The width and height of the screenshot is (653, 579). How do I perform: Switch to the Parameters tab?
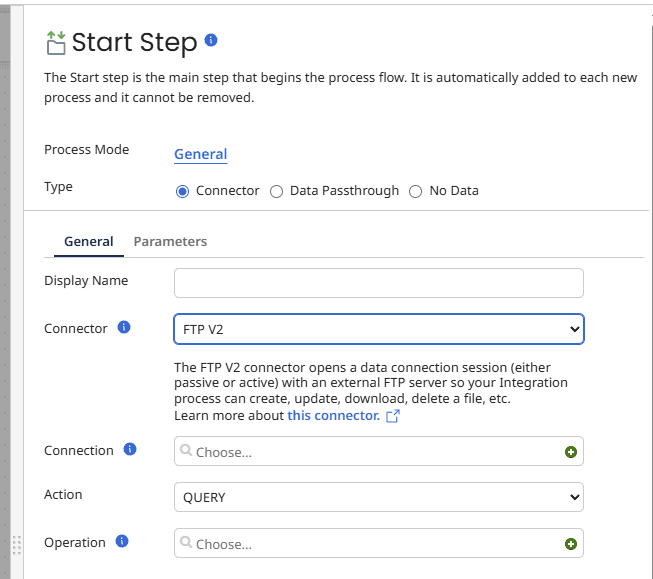(x=170, y=241)
